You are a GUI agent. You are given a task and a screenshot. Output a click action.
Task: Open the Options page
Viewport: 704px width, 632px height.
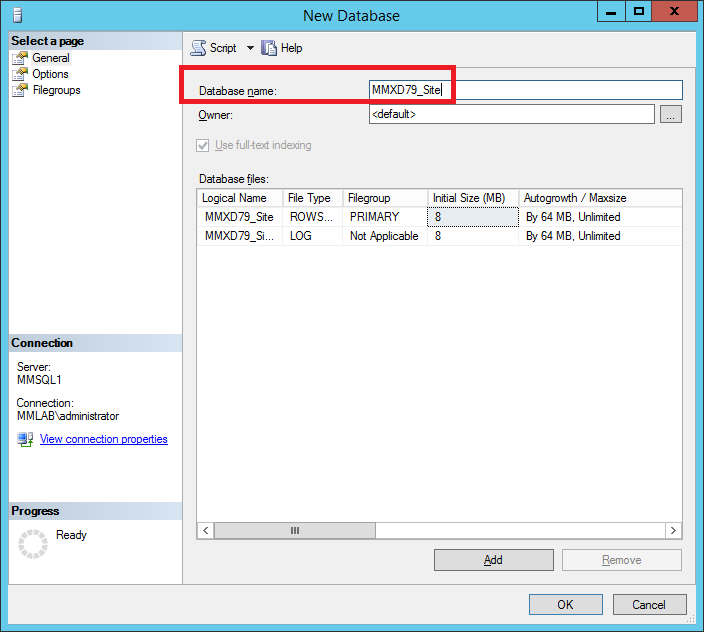50,74
